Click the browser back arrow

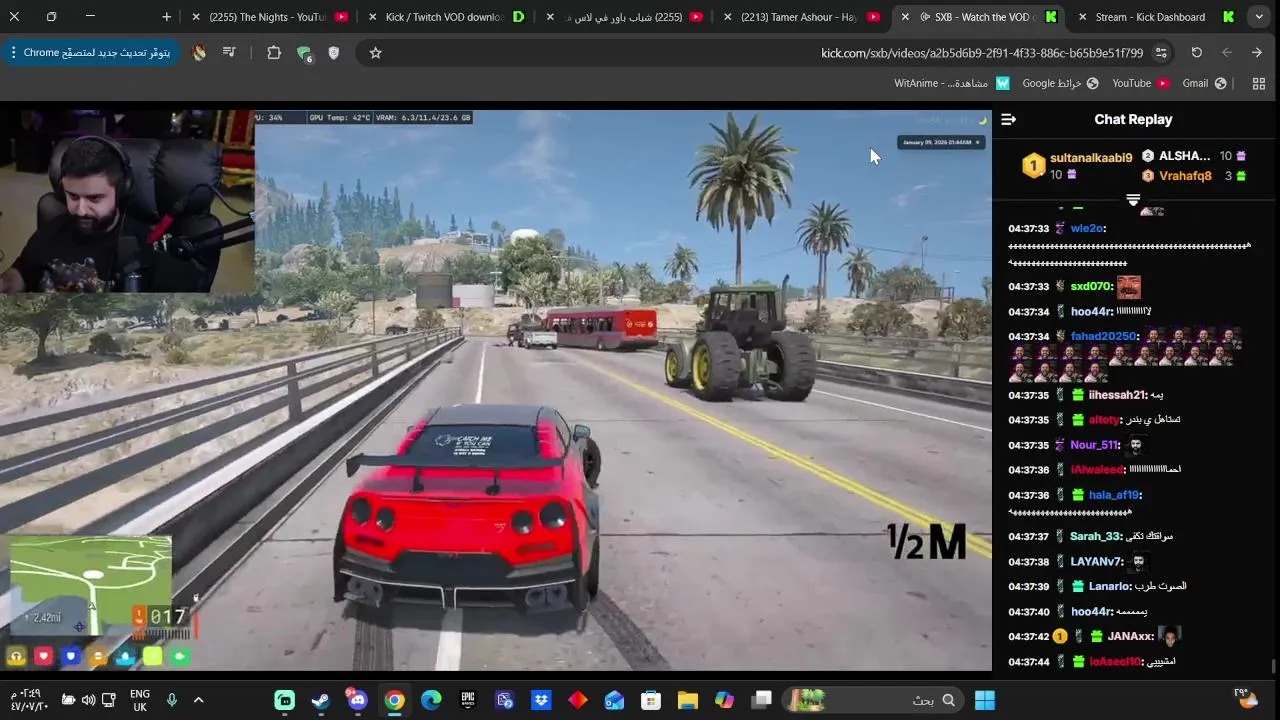point(1257,53)
